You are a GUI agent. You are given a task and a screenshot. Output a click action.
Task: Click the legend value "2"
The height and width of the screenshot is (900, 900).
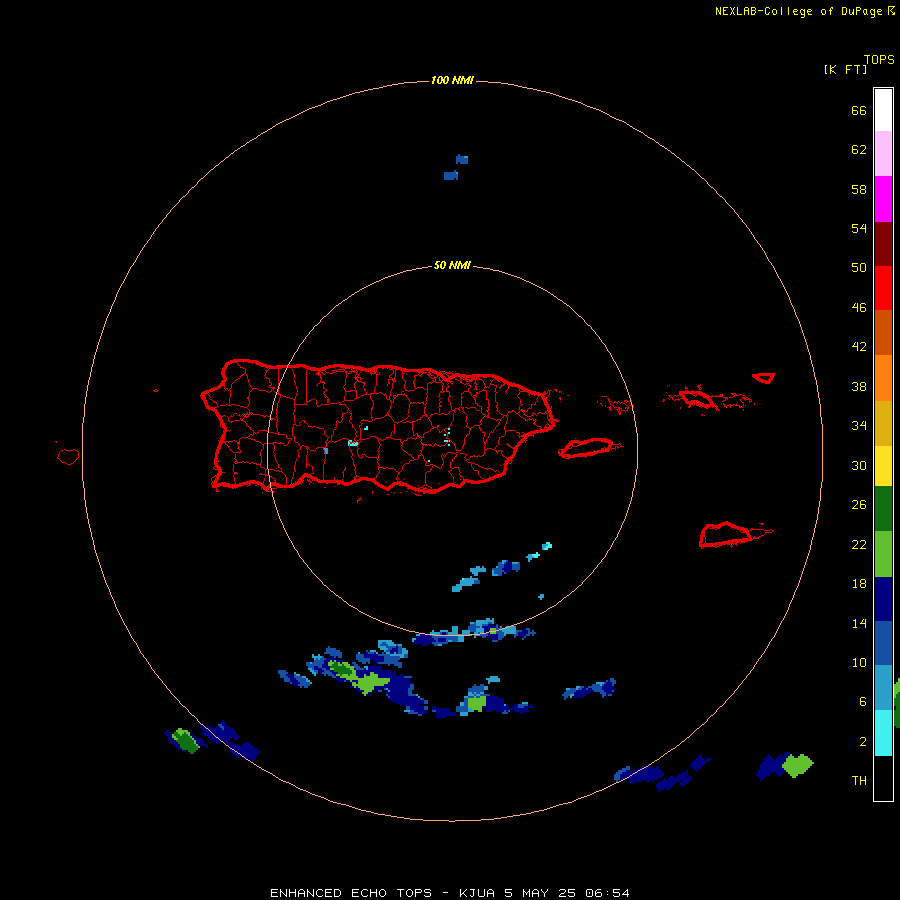pyautogui.click(x=863, y=742)
